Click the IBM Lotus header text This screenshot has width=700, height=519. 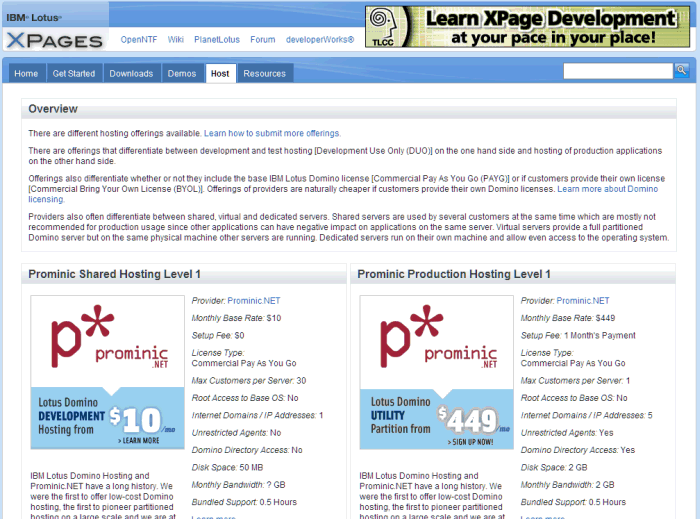pos(34,17)
